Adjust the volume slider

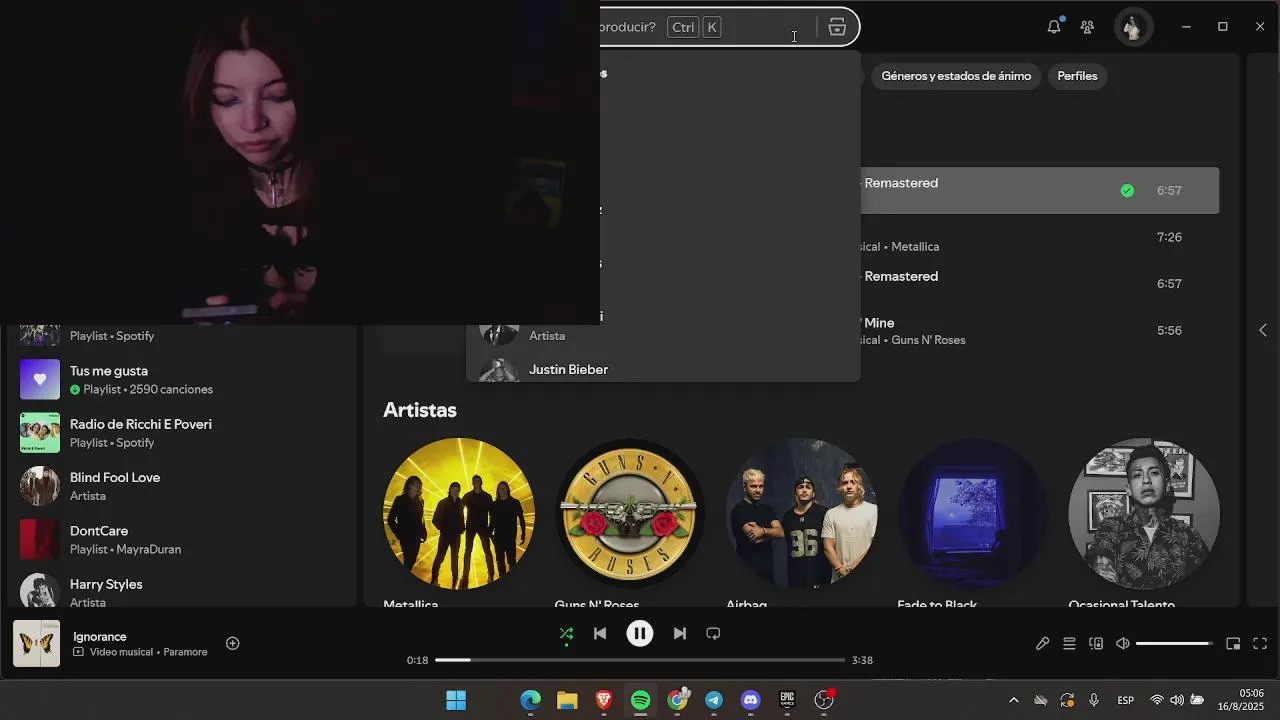1174,644
